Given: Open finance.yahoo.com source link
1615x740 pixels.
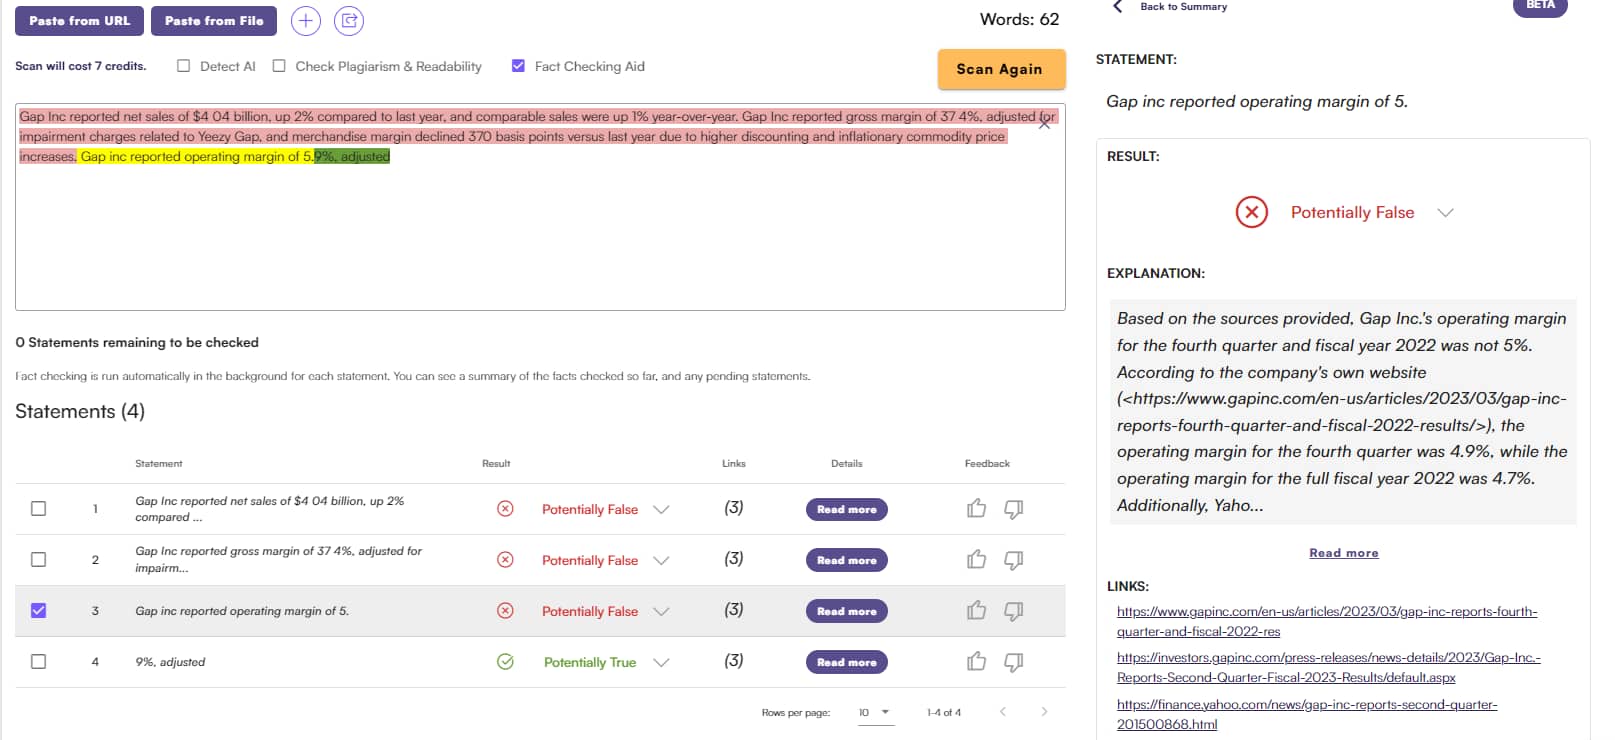Looking at the screenshot, I should tap(1306, 714).
